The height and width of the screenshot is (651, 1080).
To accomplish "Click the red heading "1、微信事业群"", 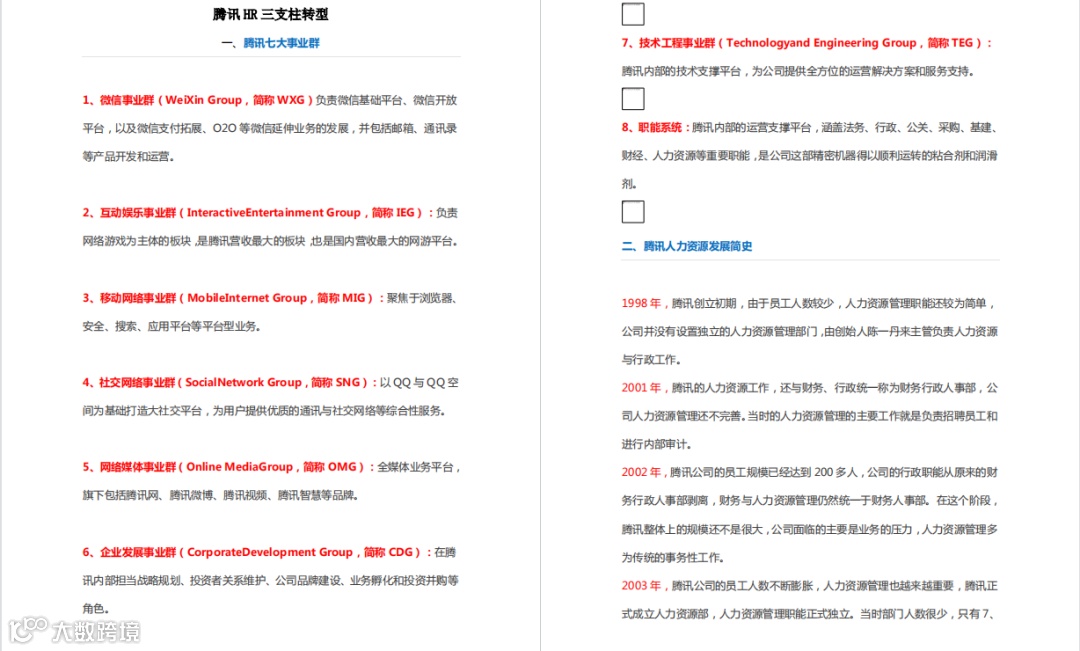I will [118, 100].
